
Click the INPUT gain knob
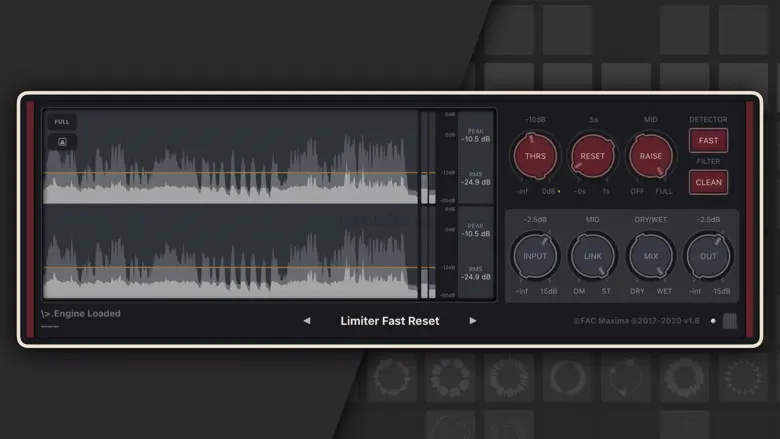pyautogui.click(x=535, y=256)
